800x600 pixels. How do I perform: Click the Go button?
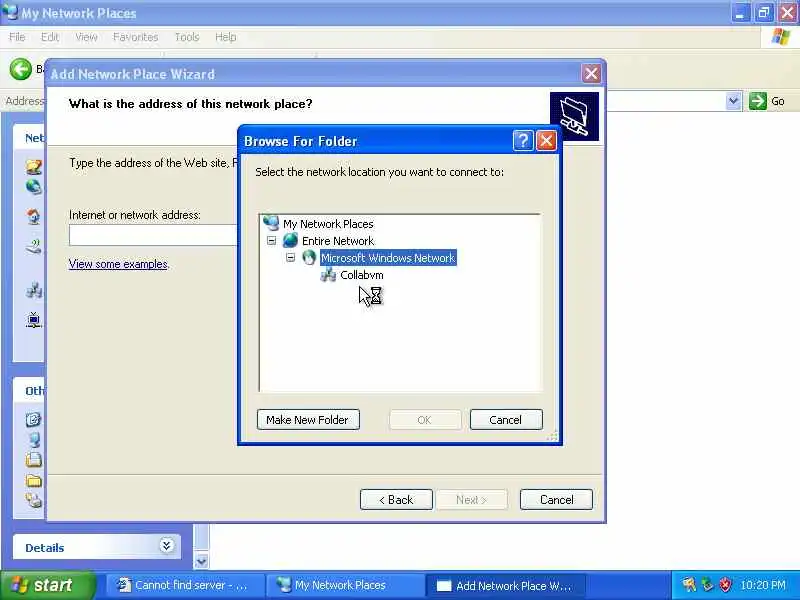767,101
